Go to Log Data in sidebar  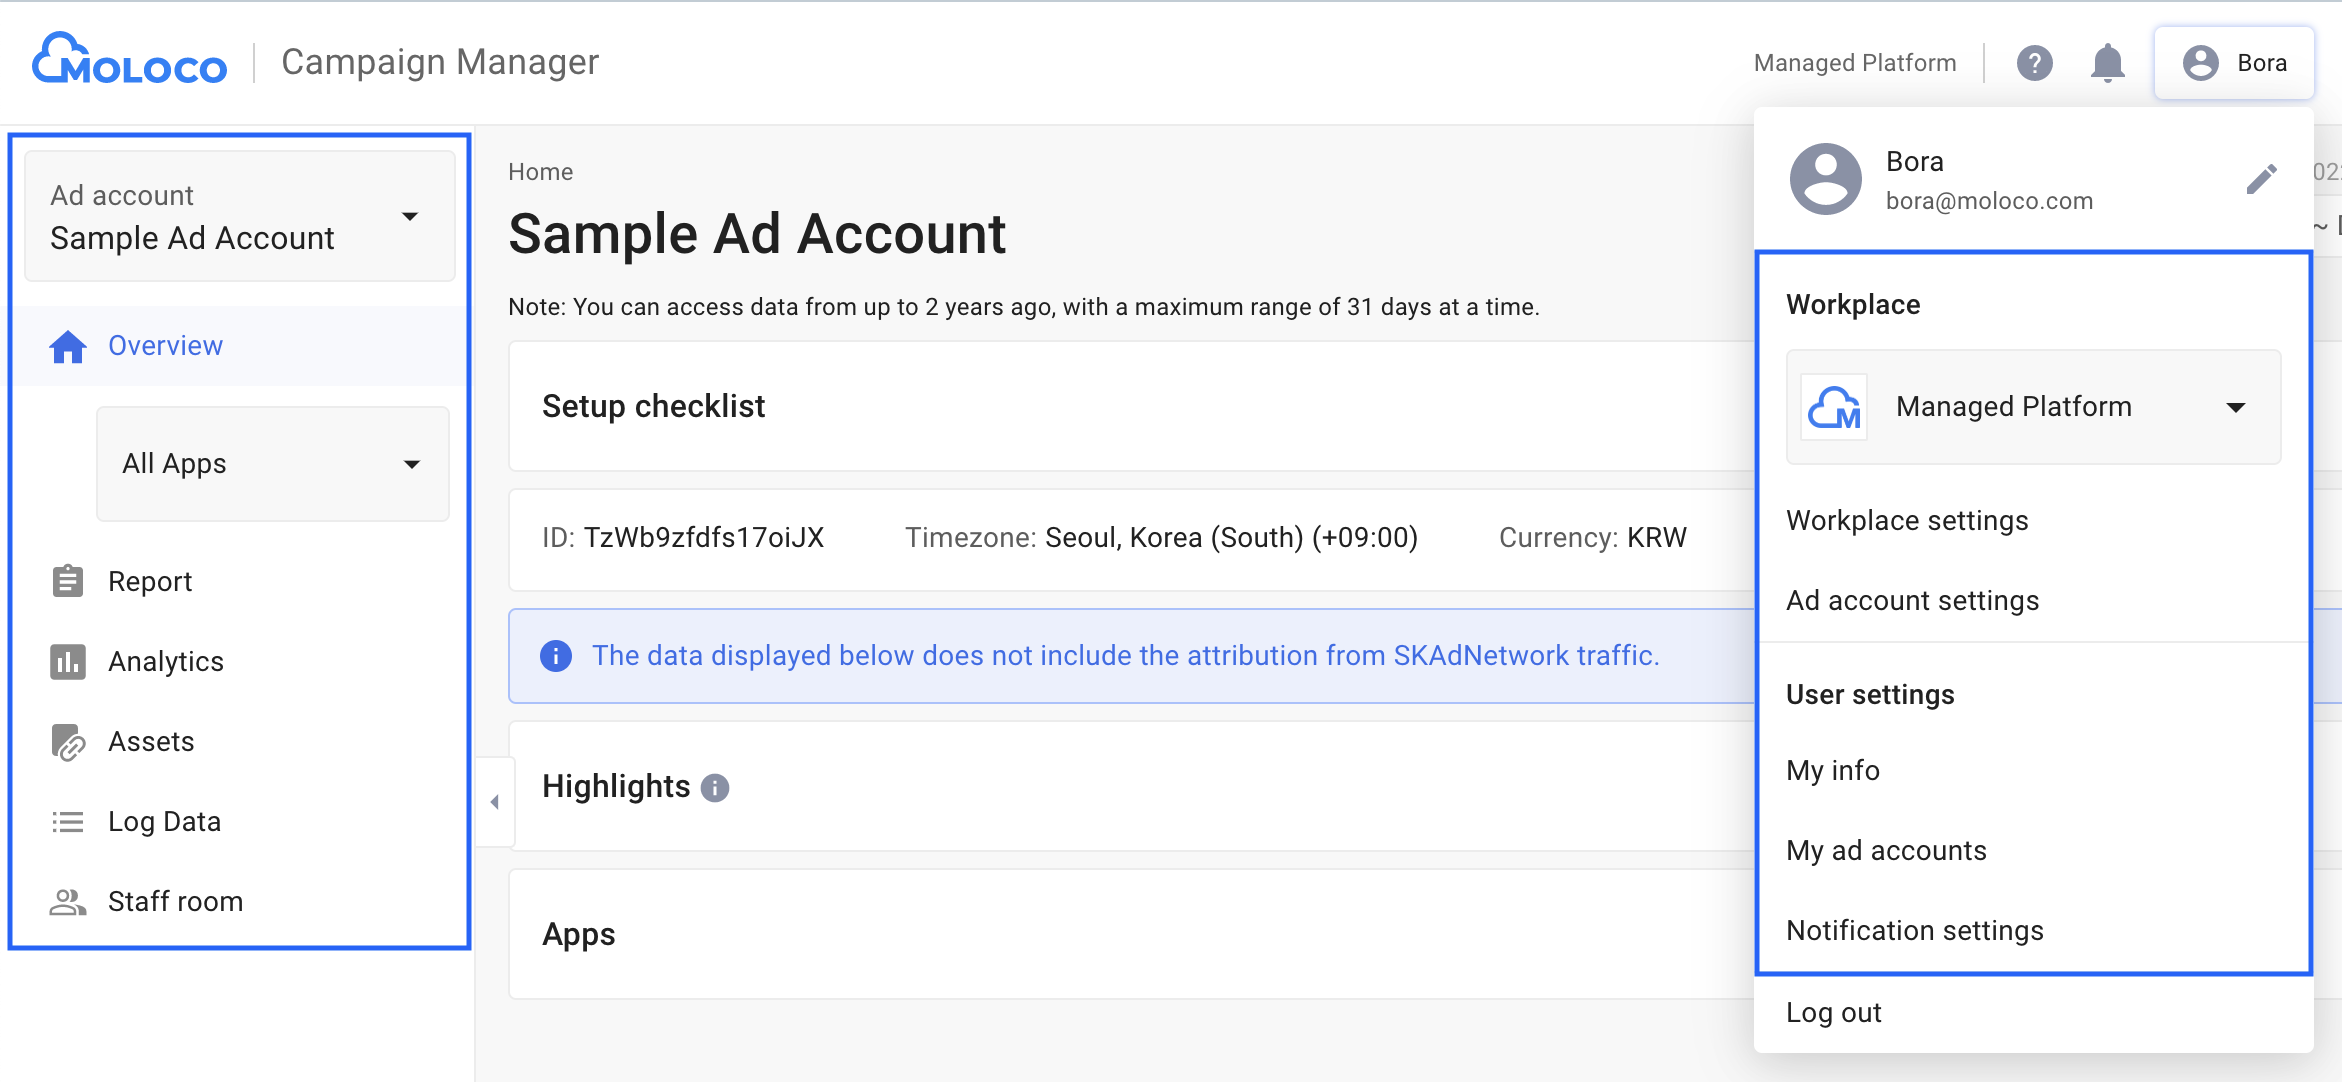click(x=164, y=821)
